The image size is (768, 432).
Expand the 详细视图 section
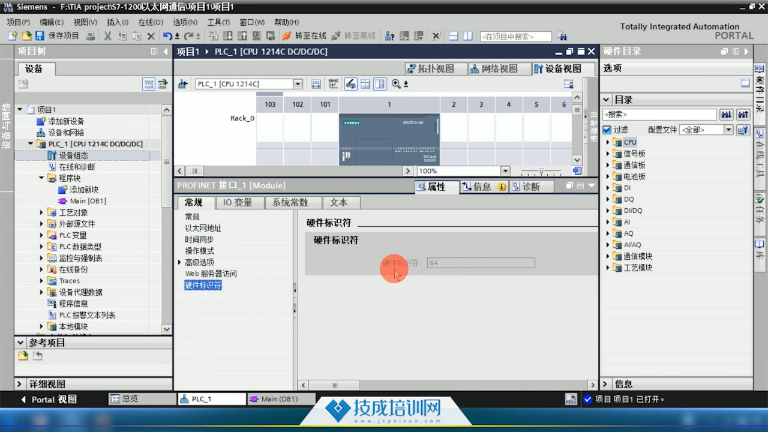coord(20,384)
